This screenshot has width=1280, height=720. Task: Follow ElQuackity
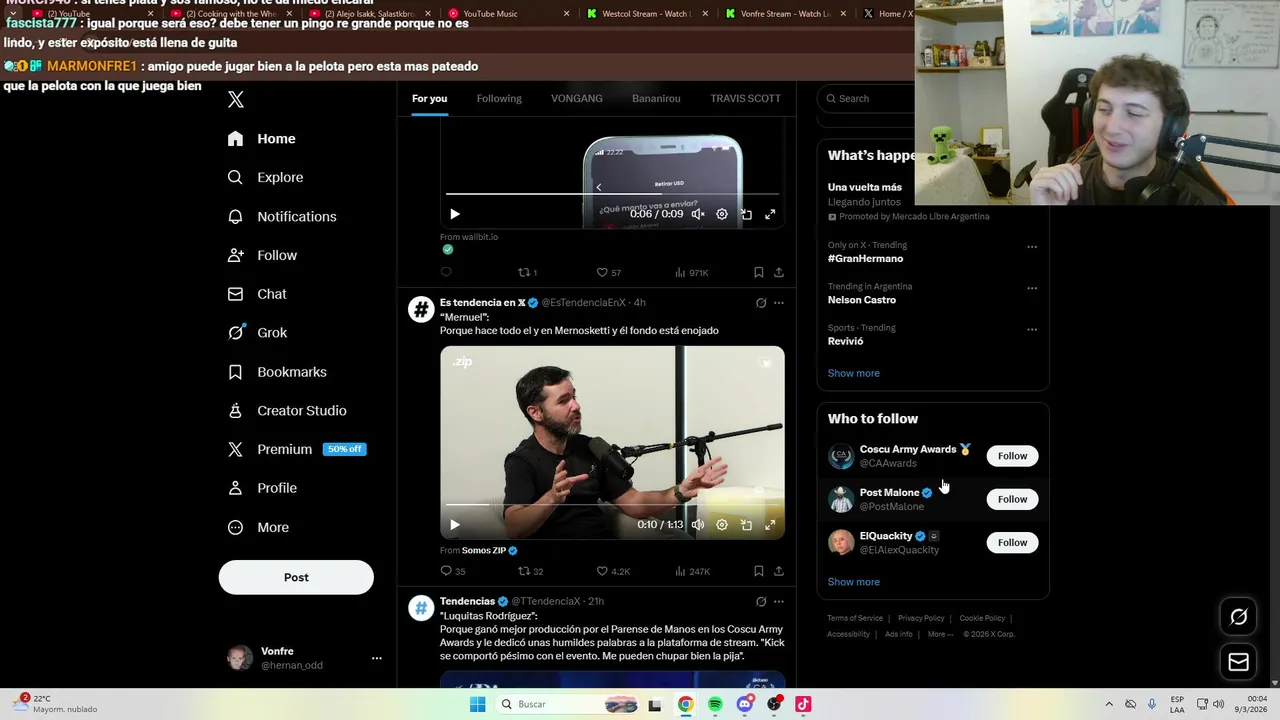(1012, 542)
